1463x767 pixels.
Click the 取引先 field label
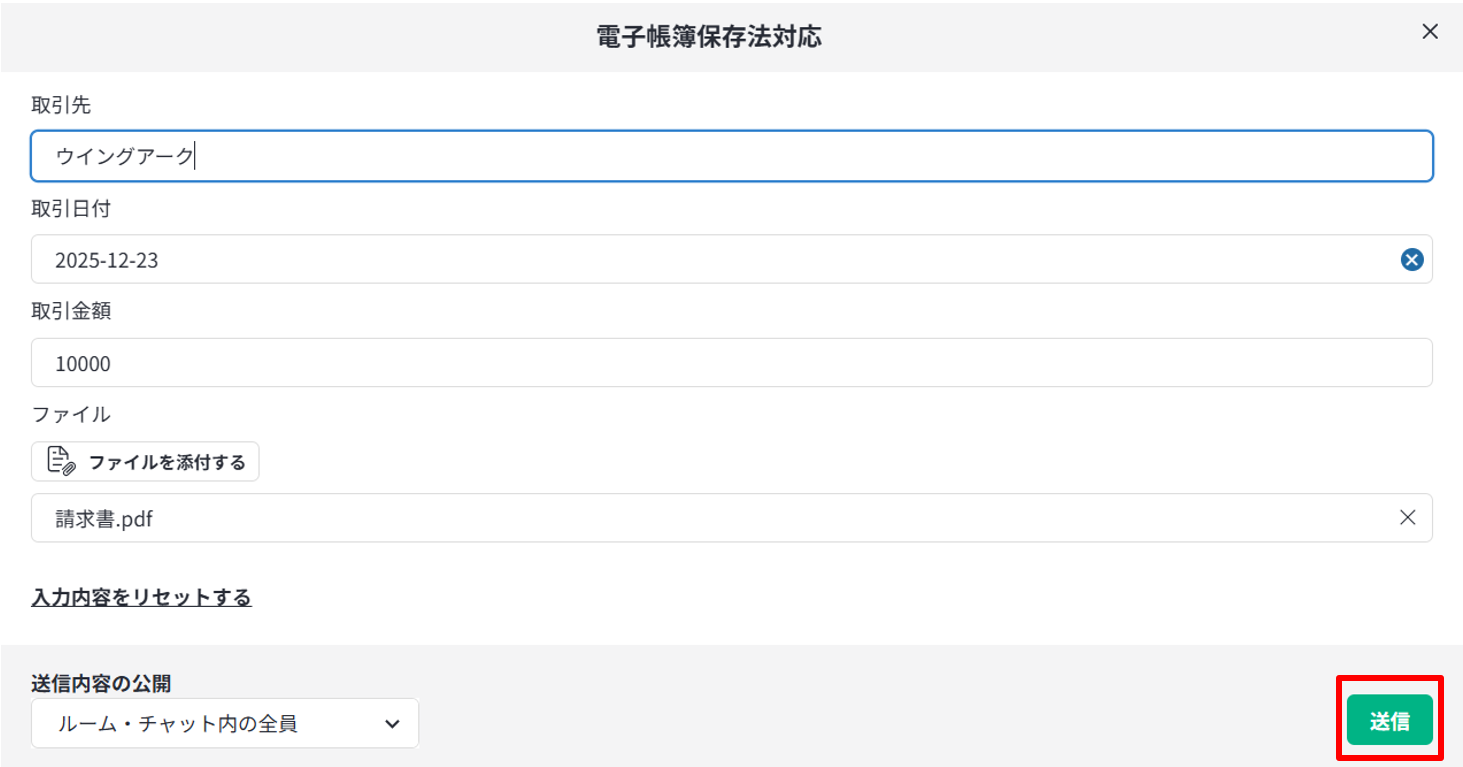(x=61, y=105)
